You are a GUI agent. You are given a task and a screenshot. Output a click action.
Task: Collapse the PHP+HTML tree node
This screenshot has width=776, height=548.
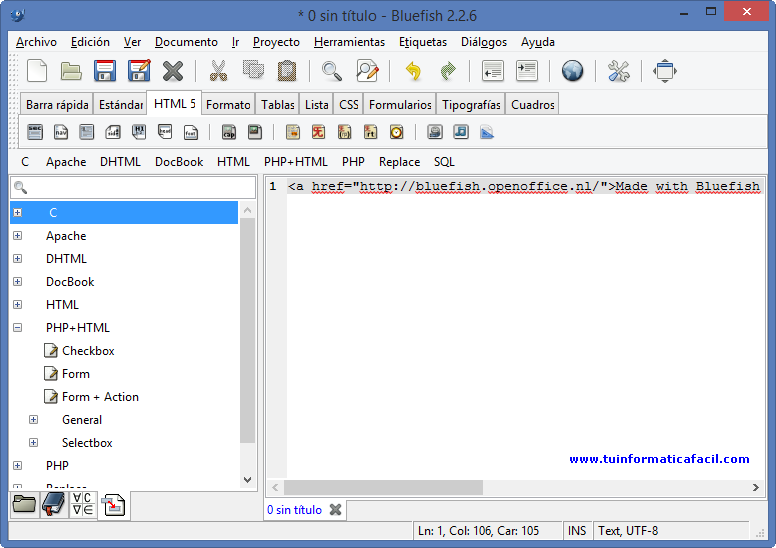(x=18, y=328)
